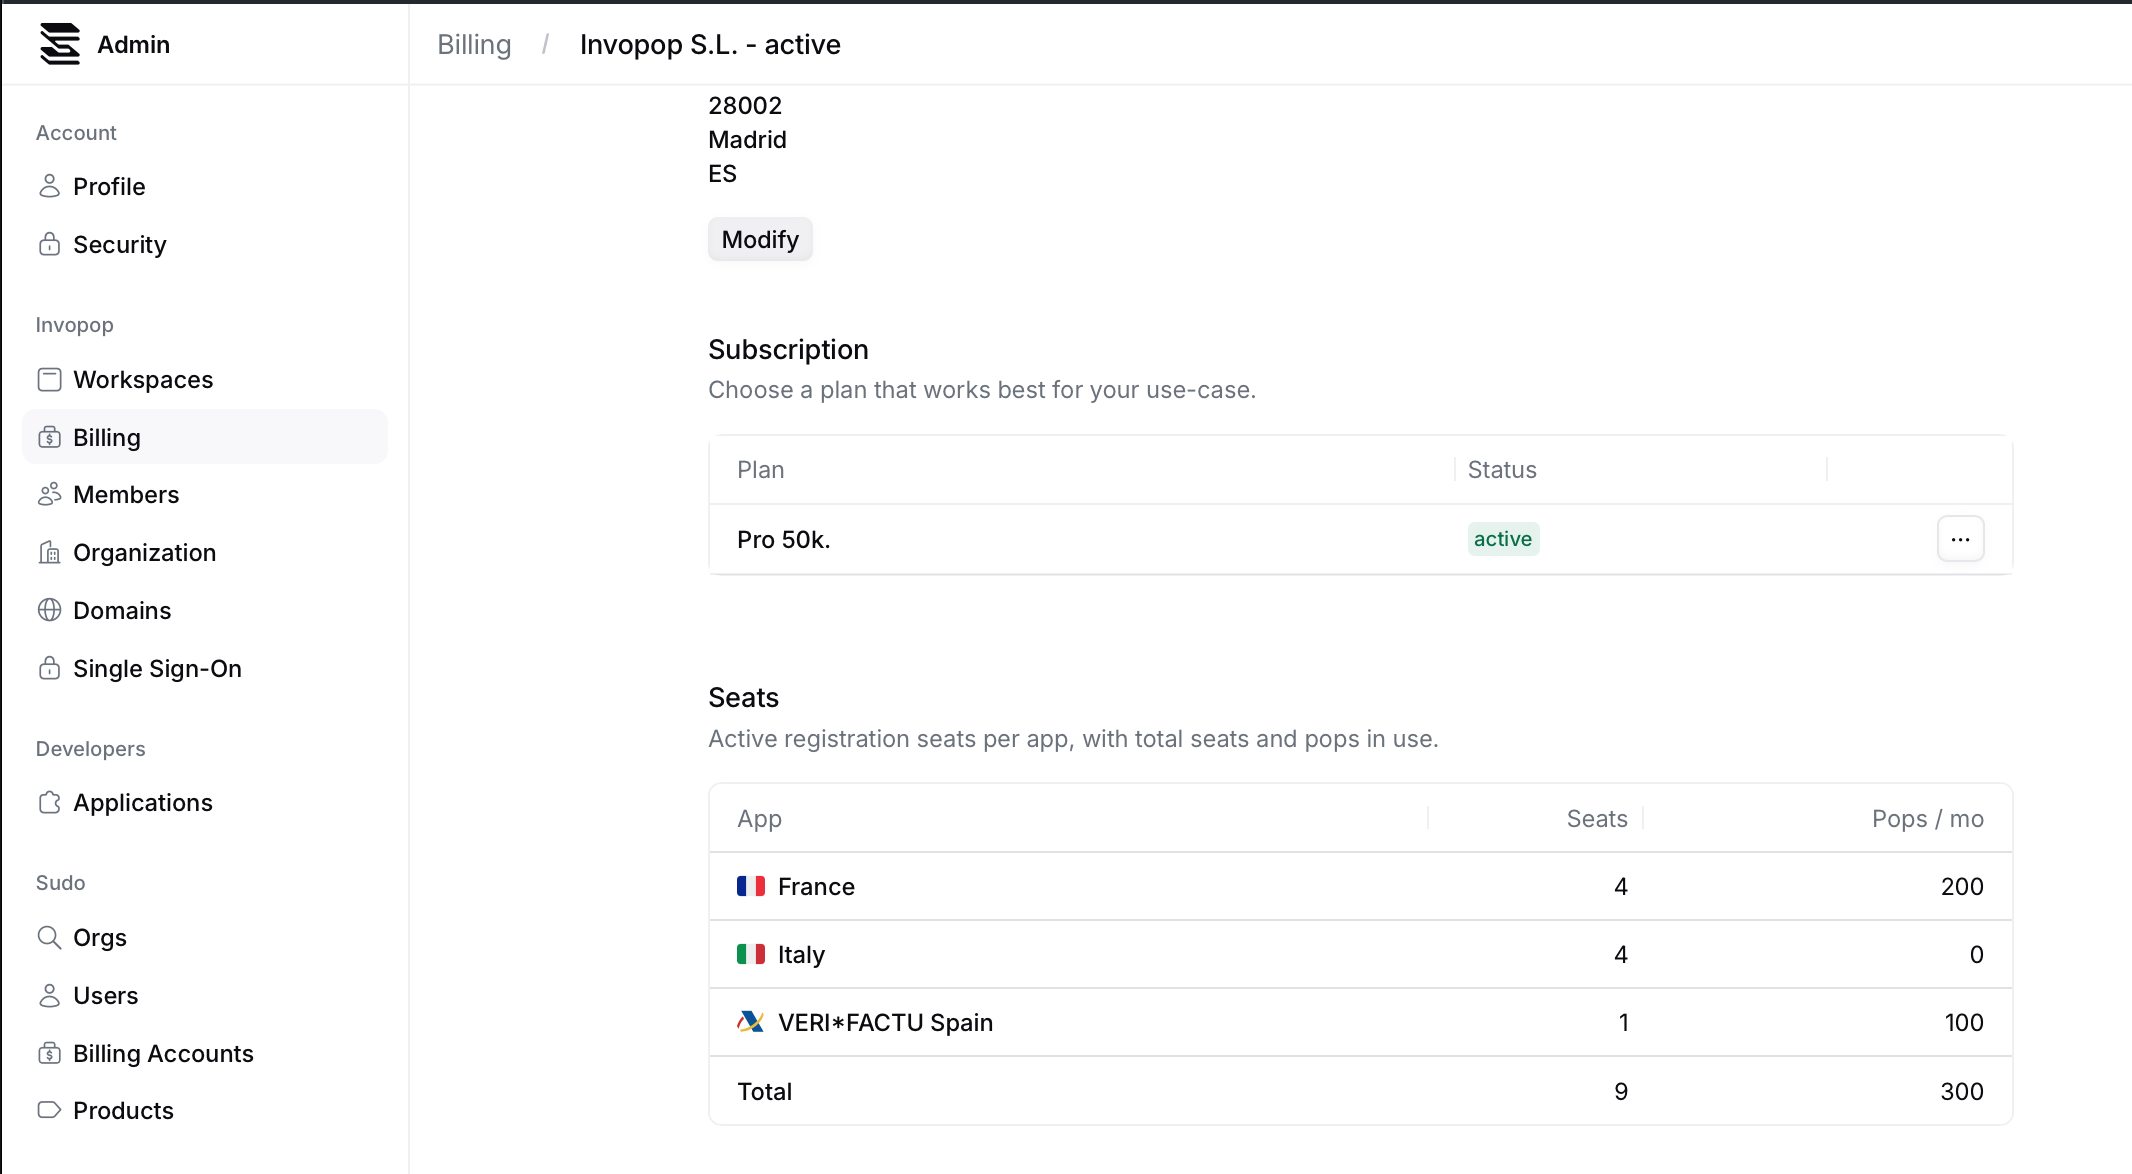
Task: Click the Seats section heading
Action: coord(743,697)
